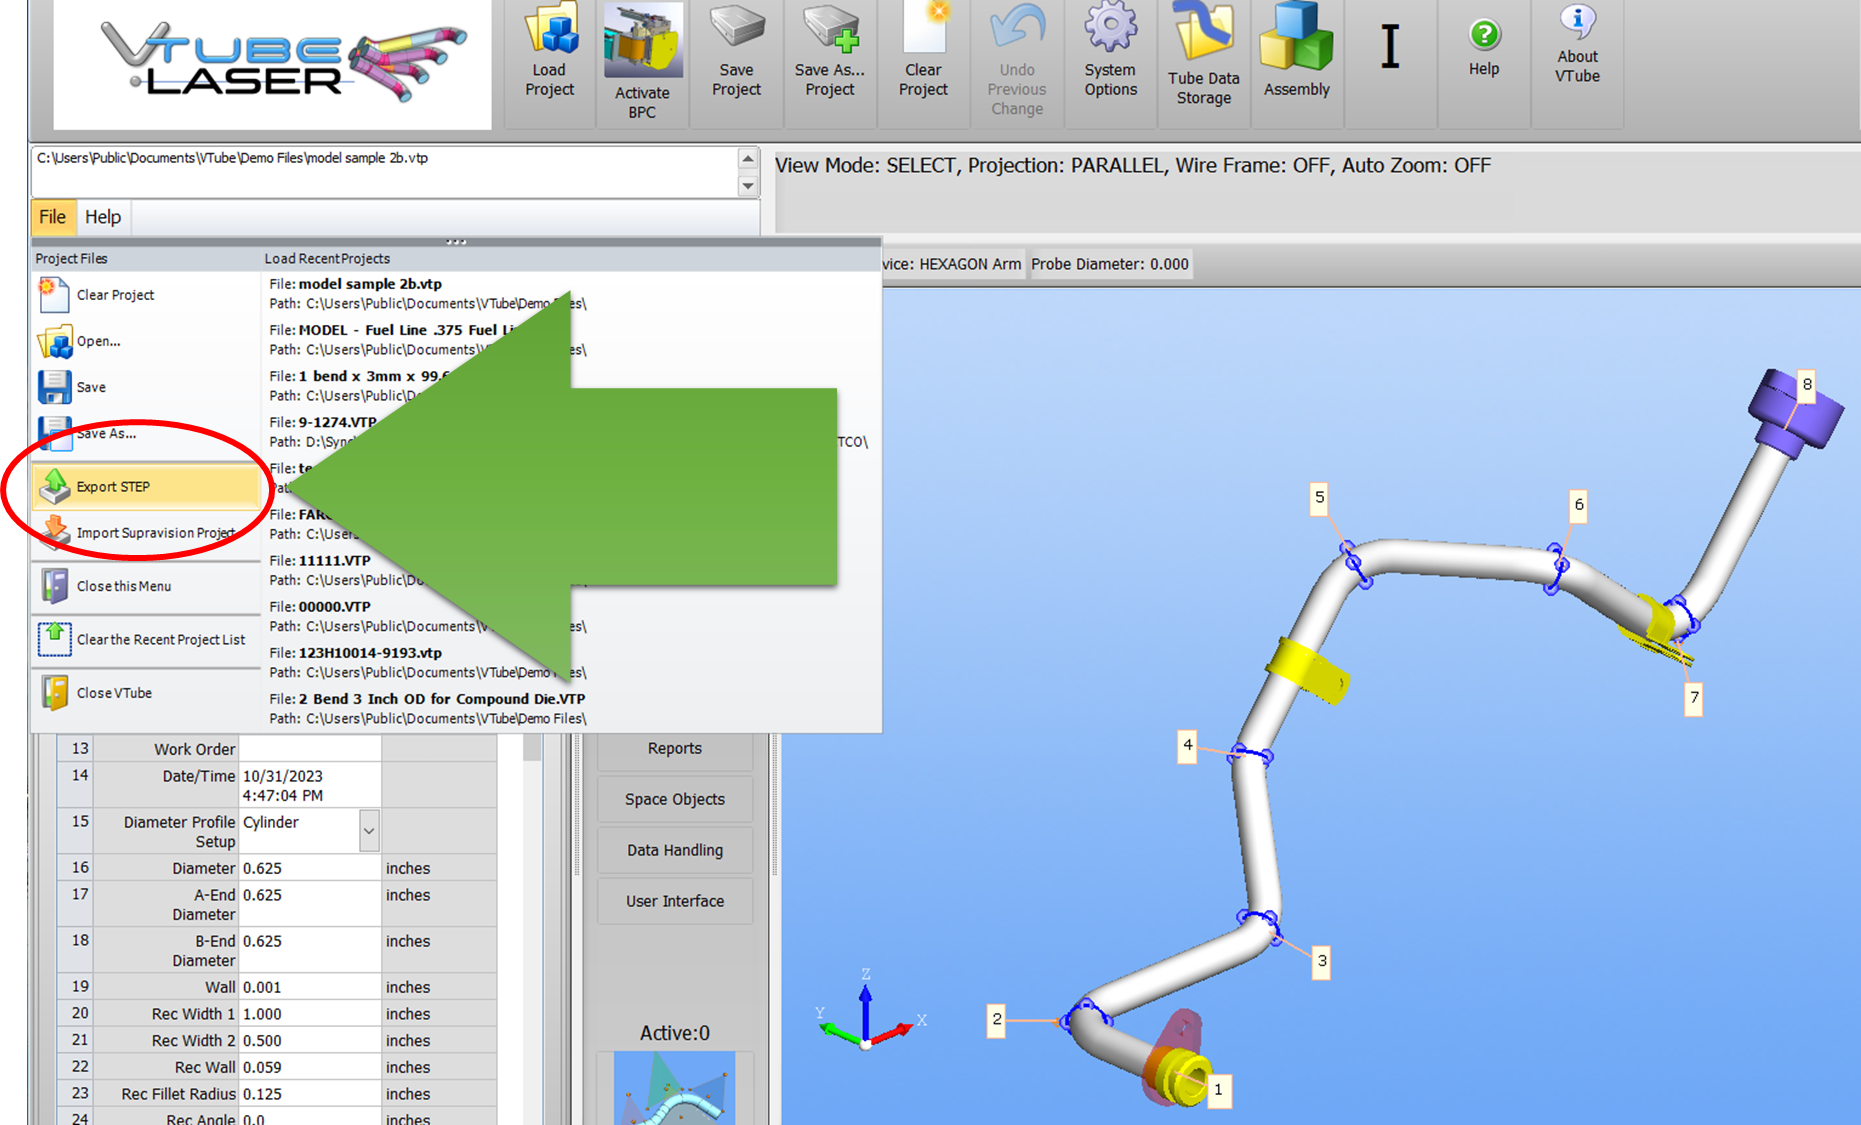This screenshot has height=1125, width=1861.
Task: Click Probe Diameter: 0.000 status label
Action: click(1110, 264)
